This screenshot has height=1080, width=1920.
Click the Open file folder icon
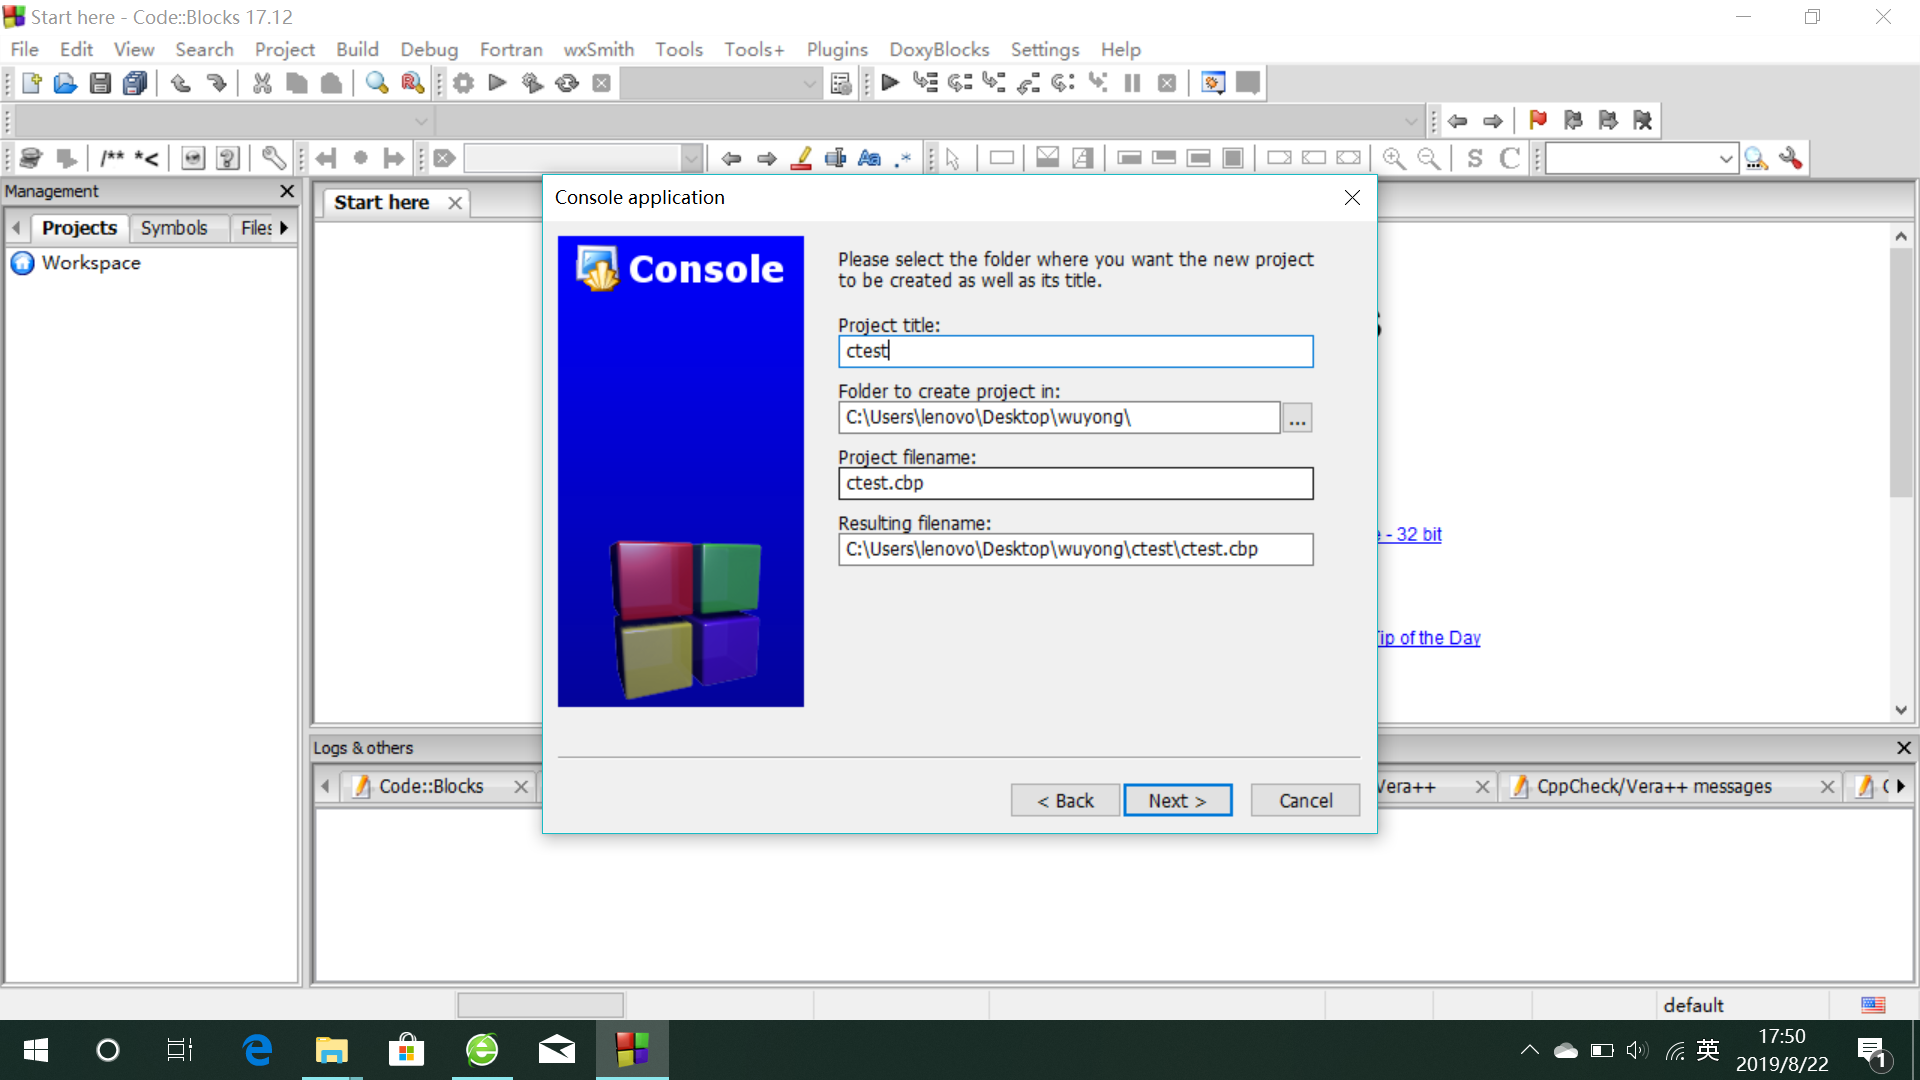tap(65, 83)
